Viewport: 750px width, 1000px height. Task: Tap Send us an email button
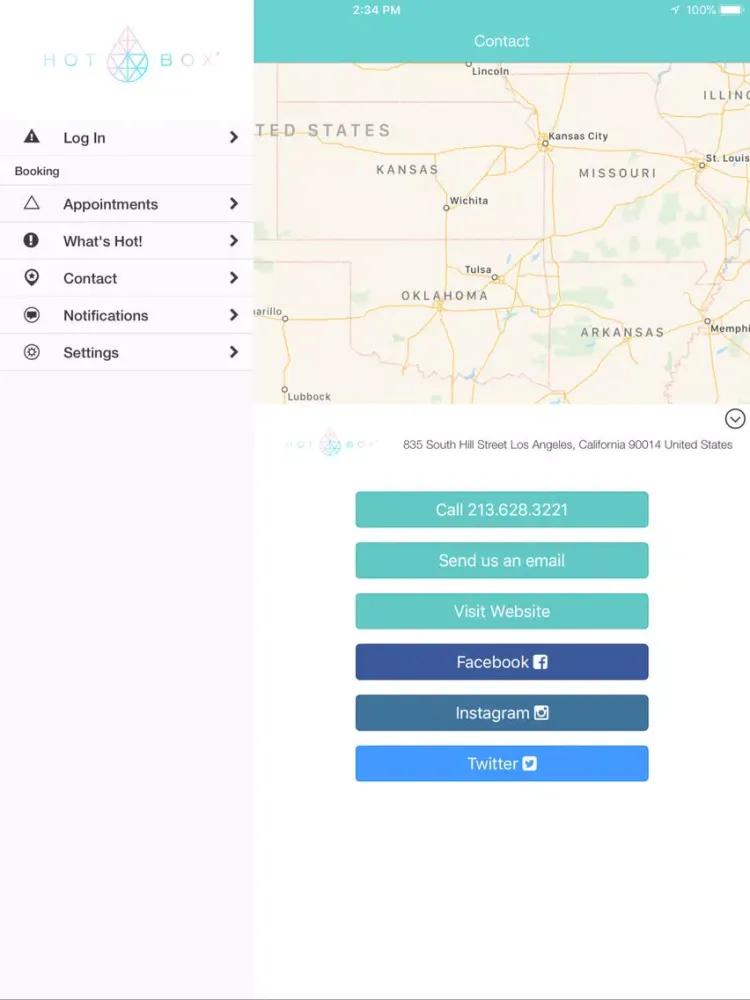502,561
